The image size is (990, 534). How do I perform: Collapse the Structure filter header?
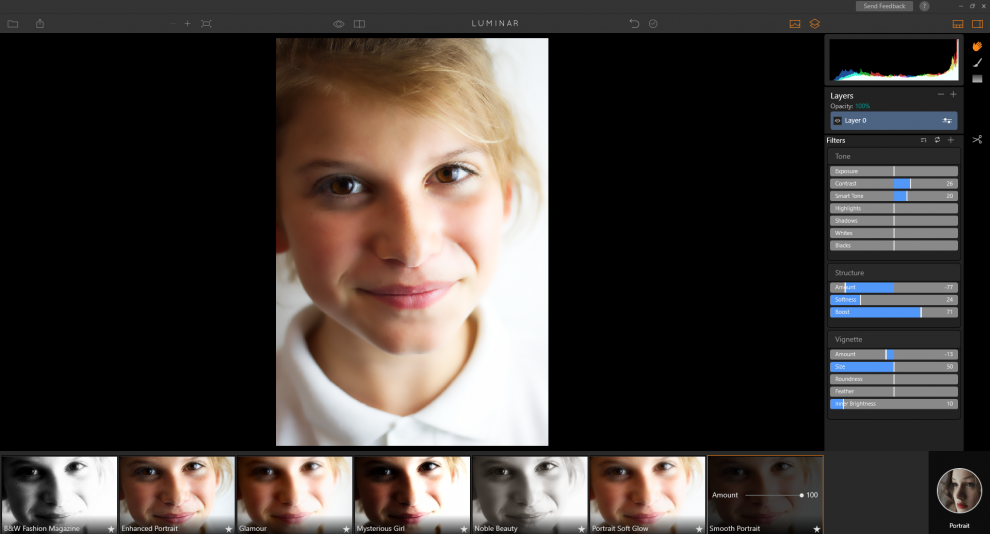pyautogui.click(x=893, y=273)
